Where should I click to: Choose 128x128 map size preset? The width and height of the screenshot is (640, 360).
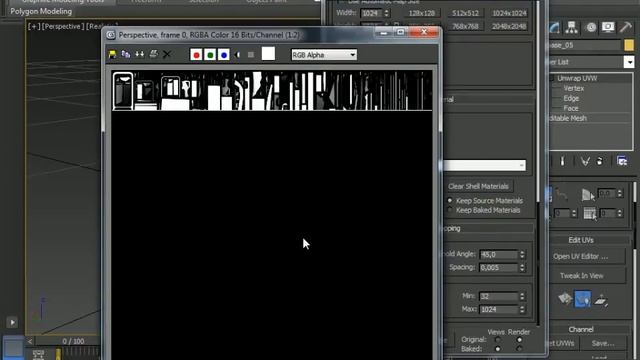(x=422, y=13)
